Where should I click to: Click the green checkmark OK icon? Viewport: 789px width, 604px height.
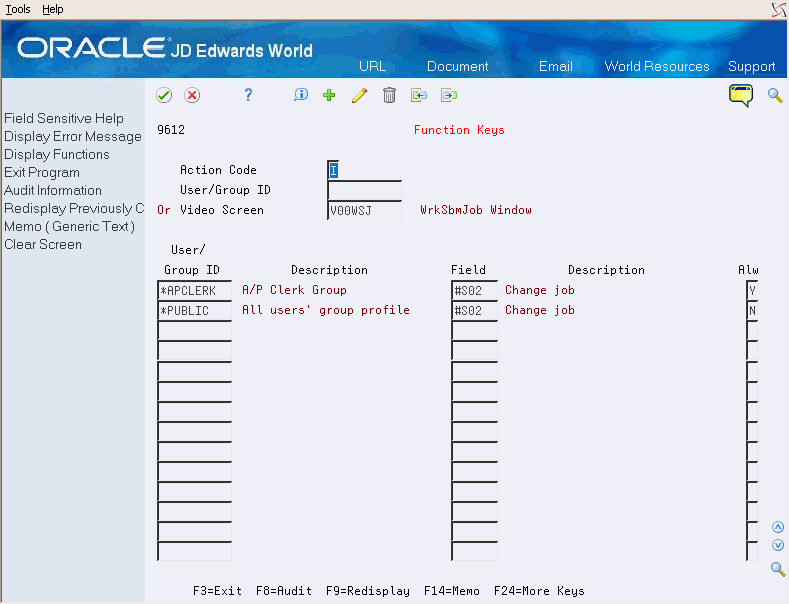[x=164, y=95]
